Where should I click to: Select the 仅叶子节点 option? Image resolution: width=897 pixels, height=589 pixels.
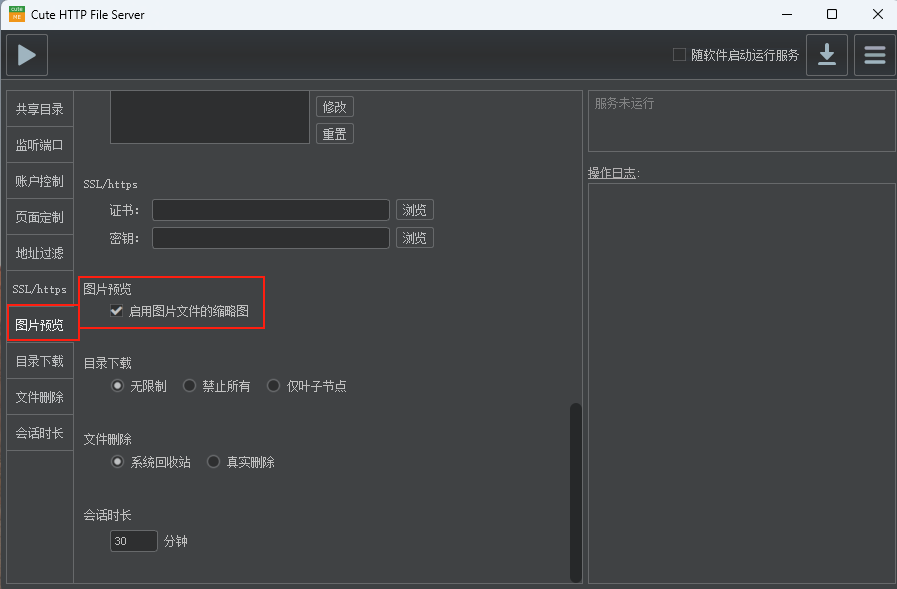point(273,385)
